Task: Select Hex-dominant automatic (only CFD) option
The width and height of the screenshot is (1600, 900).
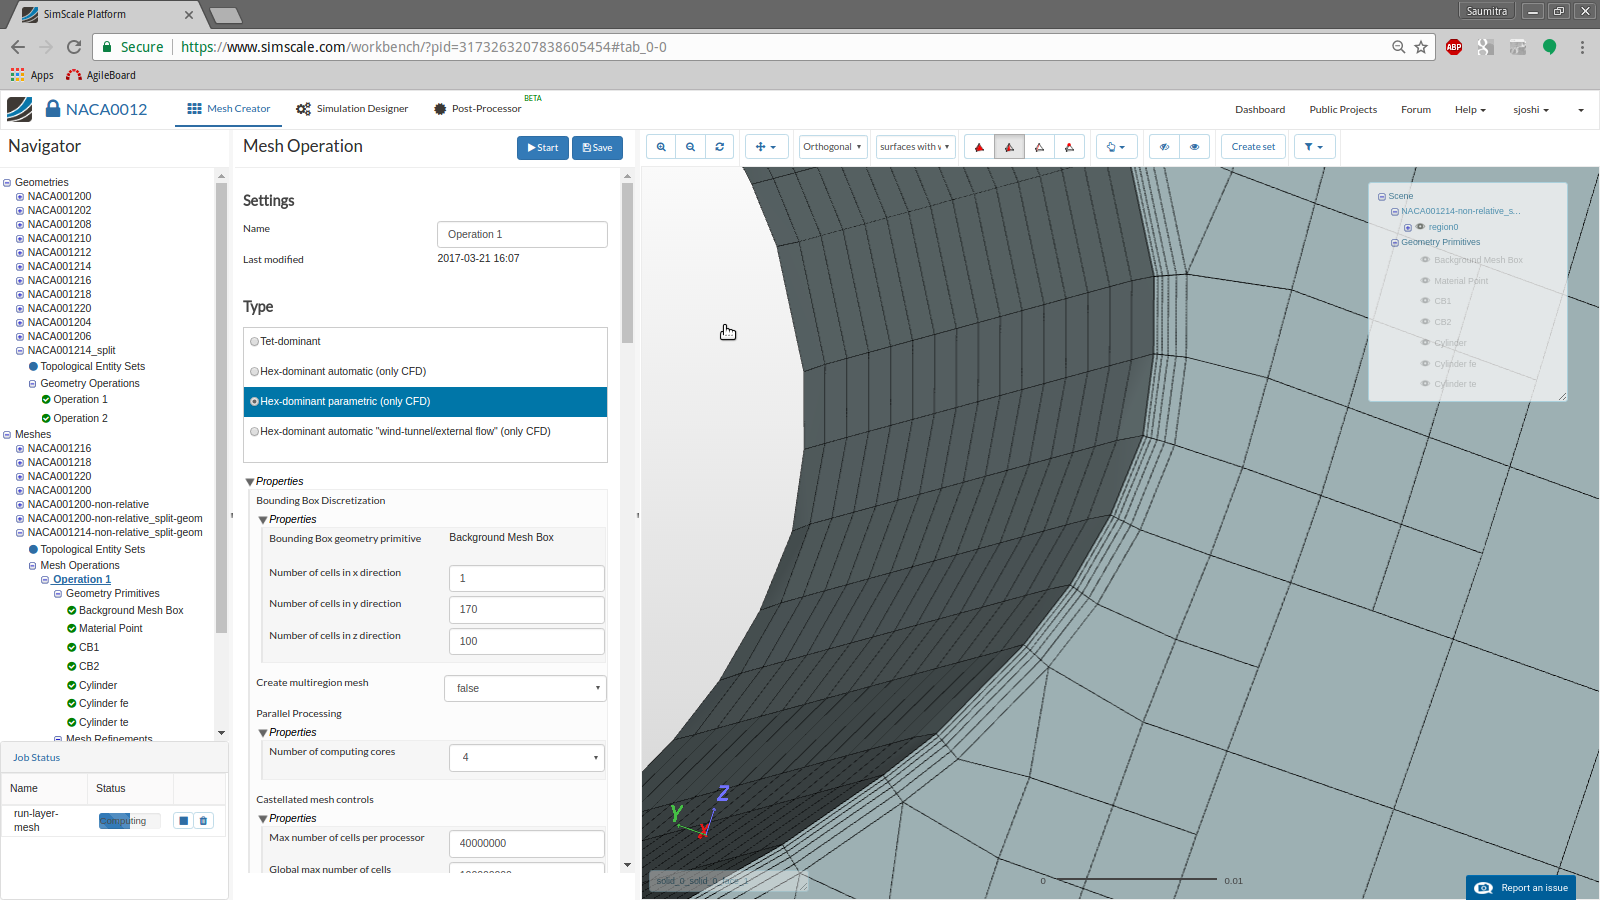Action: 255,372
